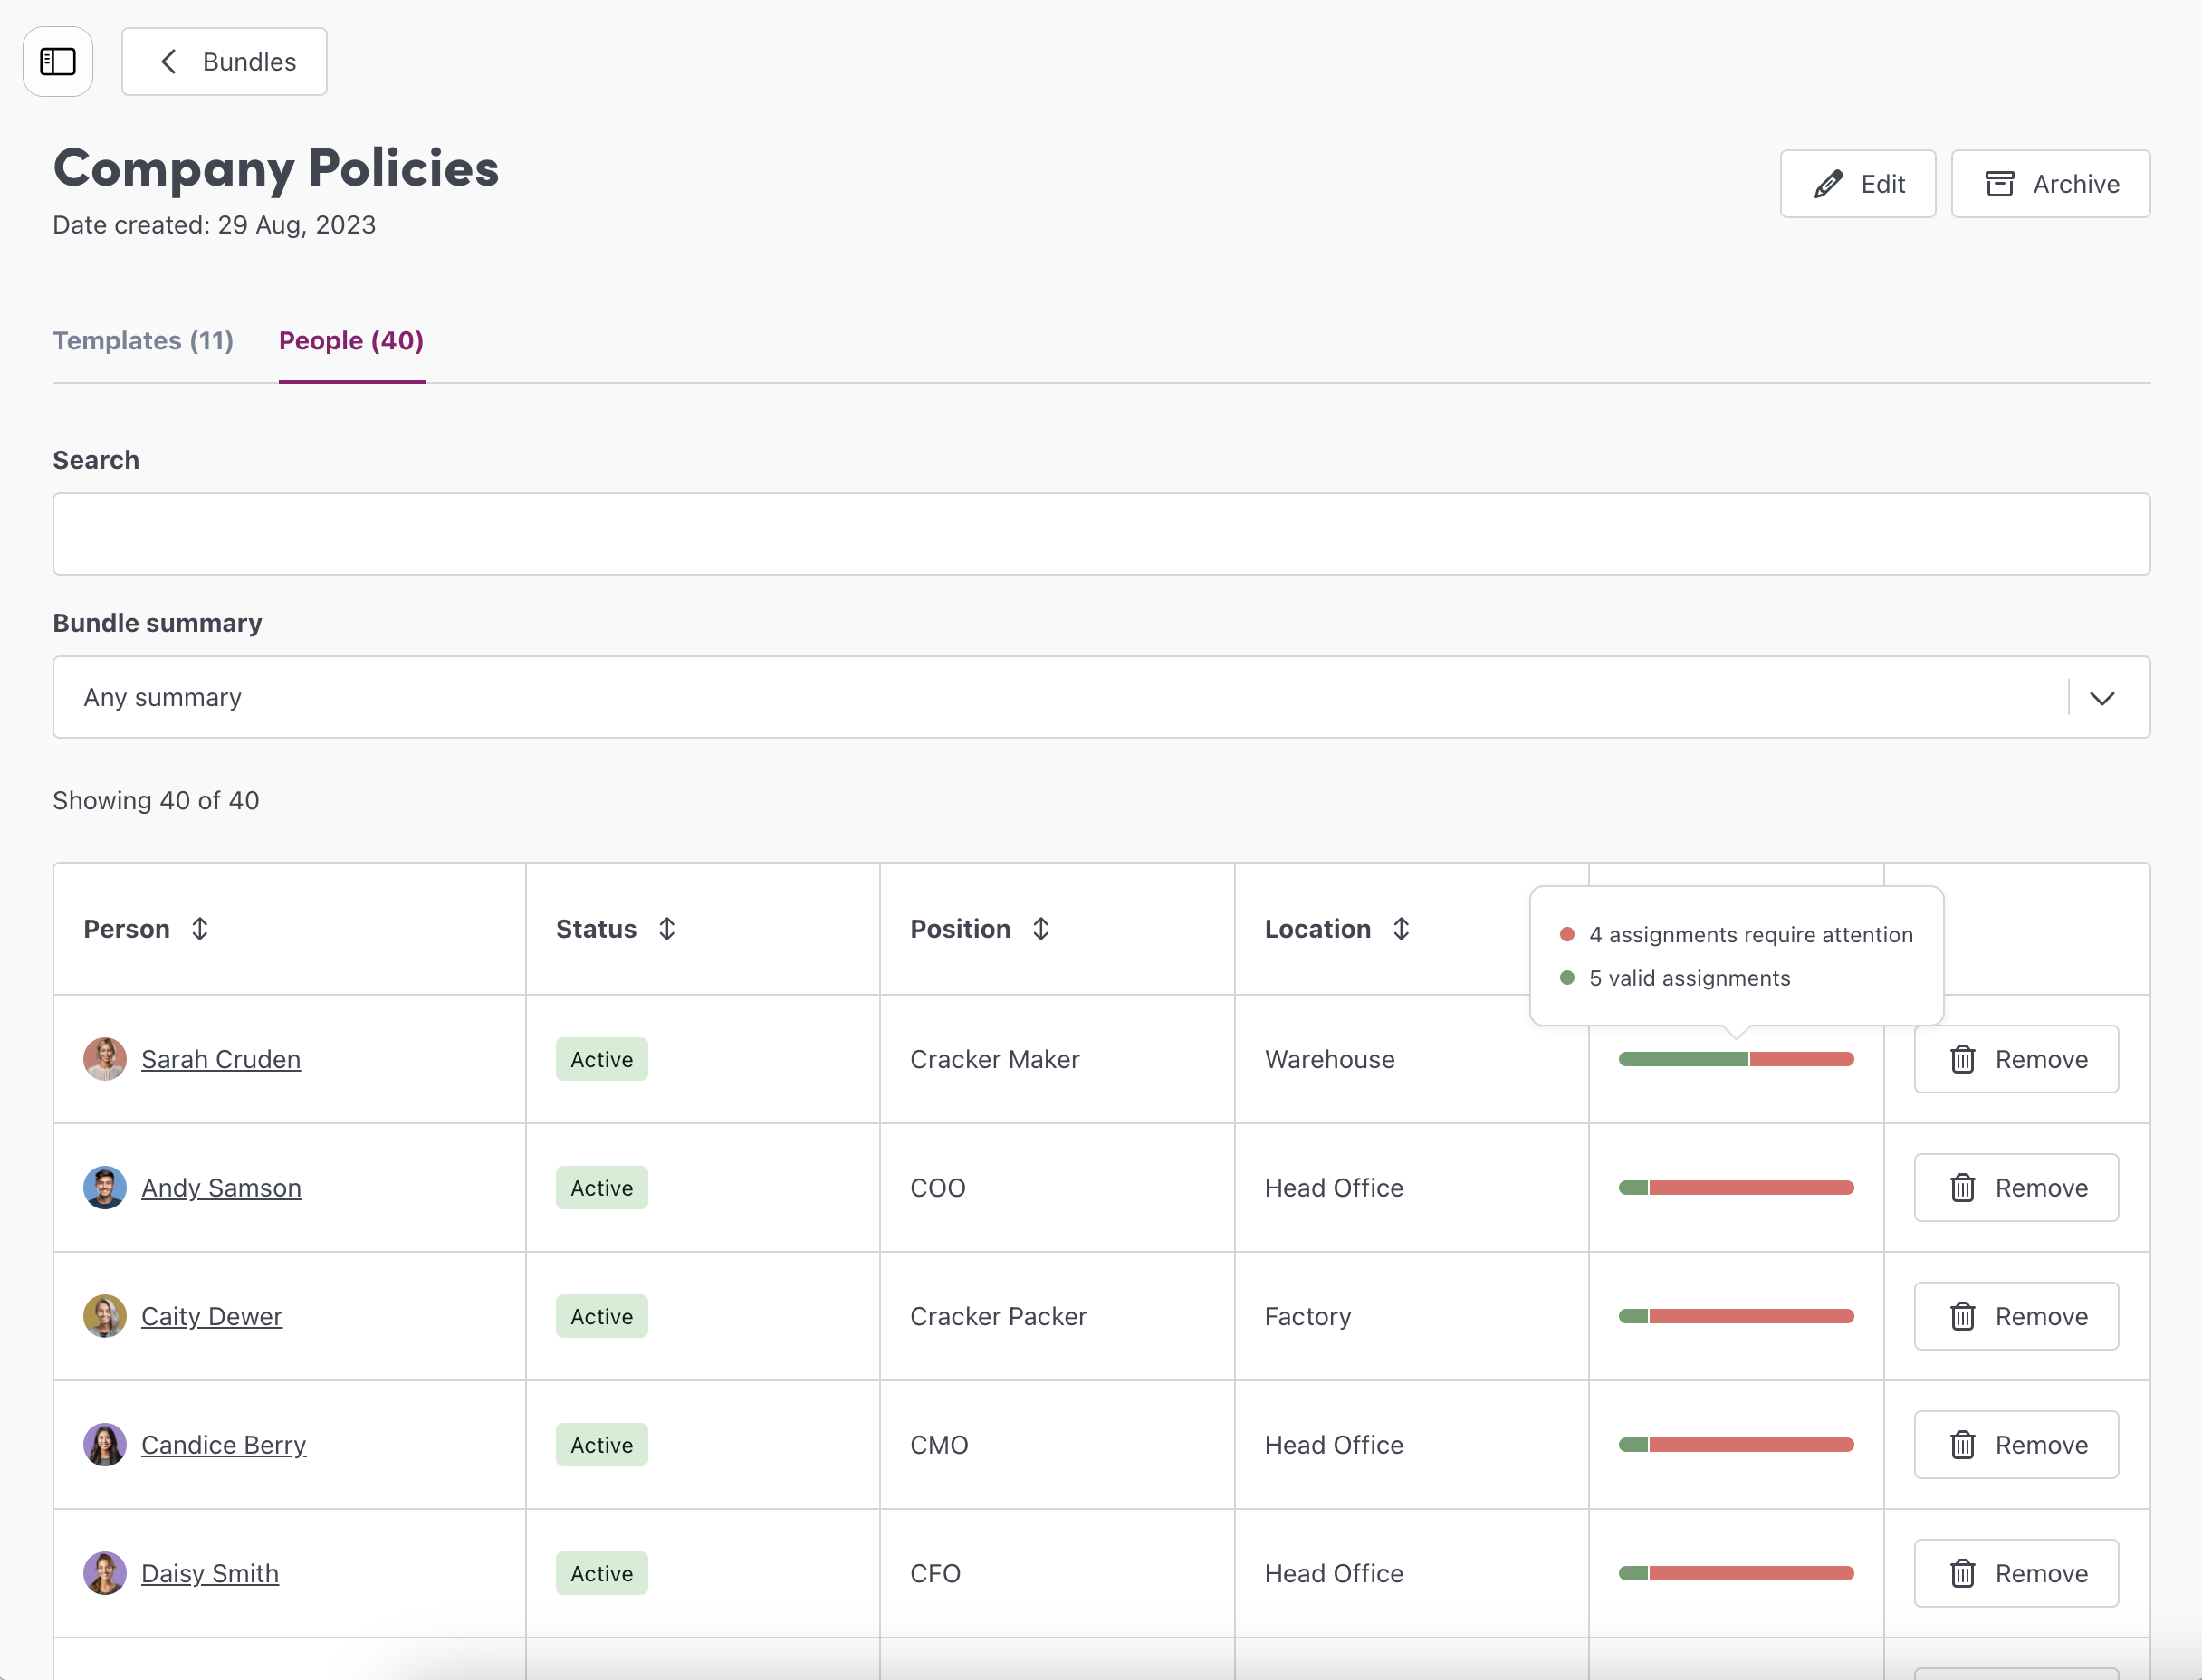Switch to the Templates (11) tab
The width and height of the screenshot is (2202, 1680).
143,341
